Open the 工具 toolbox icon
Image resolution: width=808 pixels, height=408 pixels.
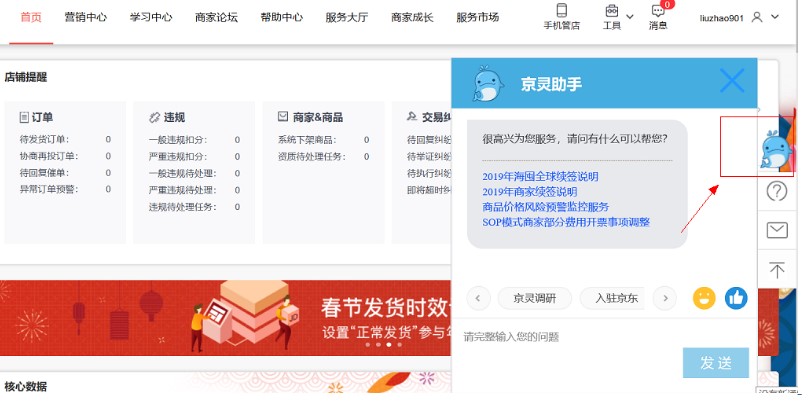tap(612, 10)
